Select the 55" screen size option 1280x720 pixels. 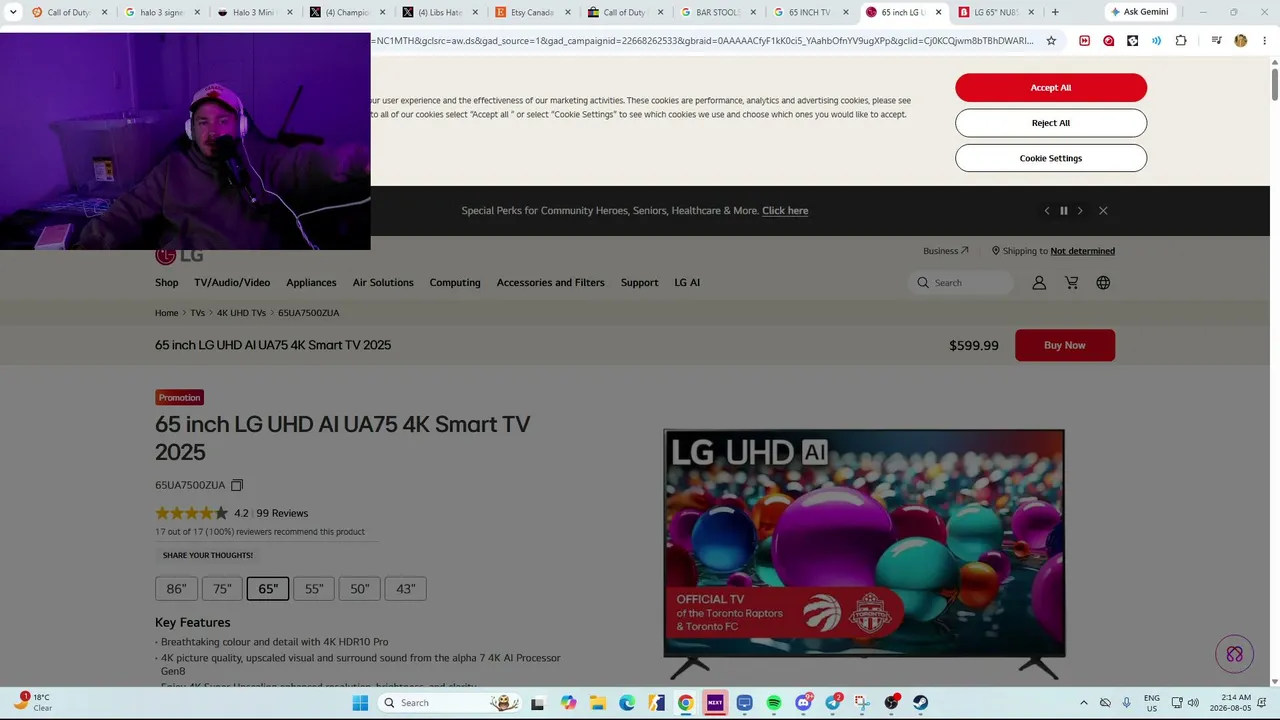tap(314, 589)
